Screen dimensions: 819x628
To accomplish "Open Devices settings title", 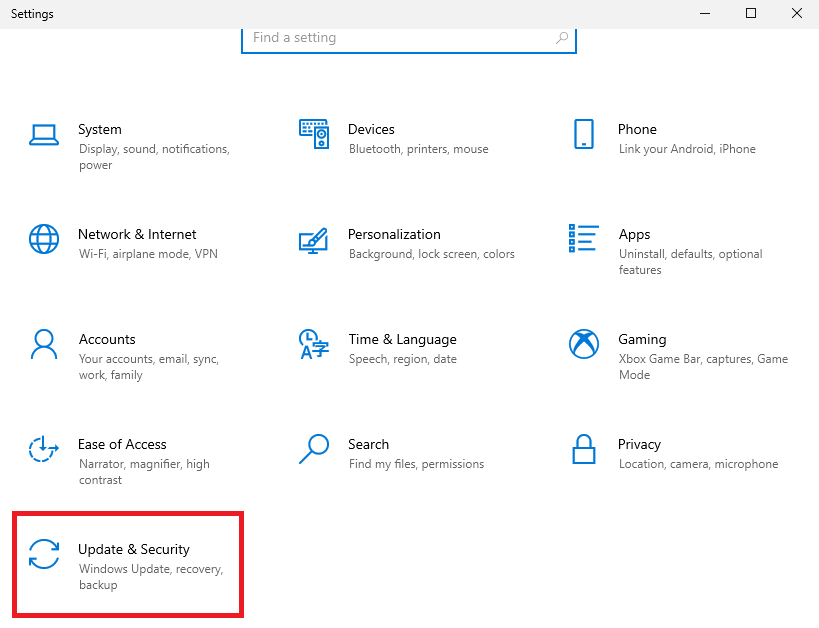I will click(371, 129).
